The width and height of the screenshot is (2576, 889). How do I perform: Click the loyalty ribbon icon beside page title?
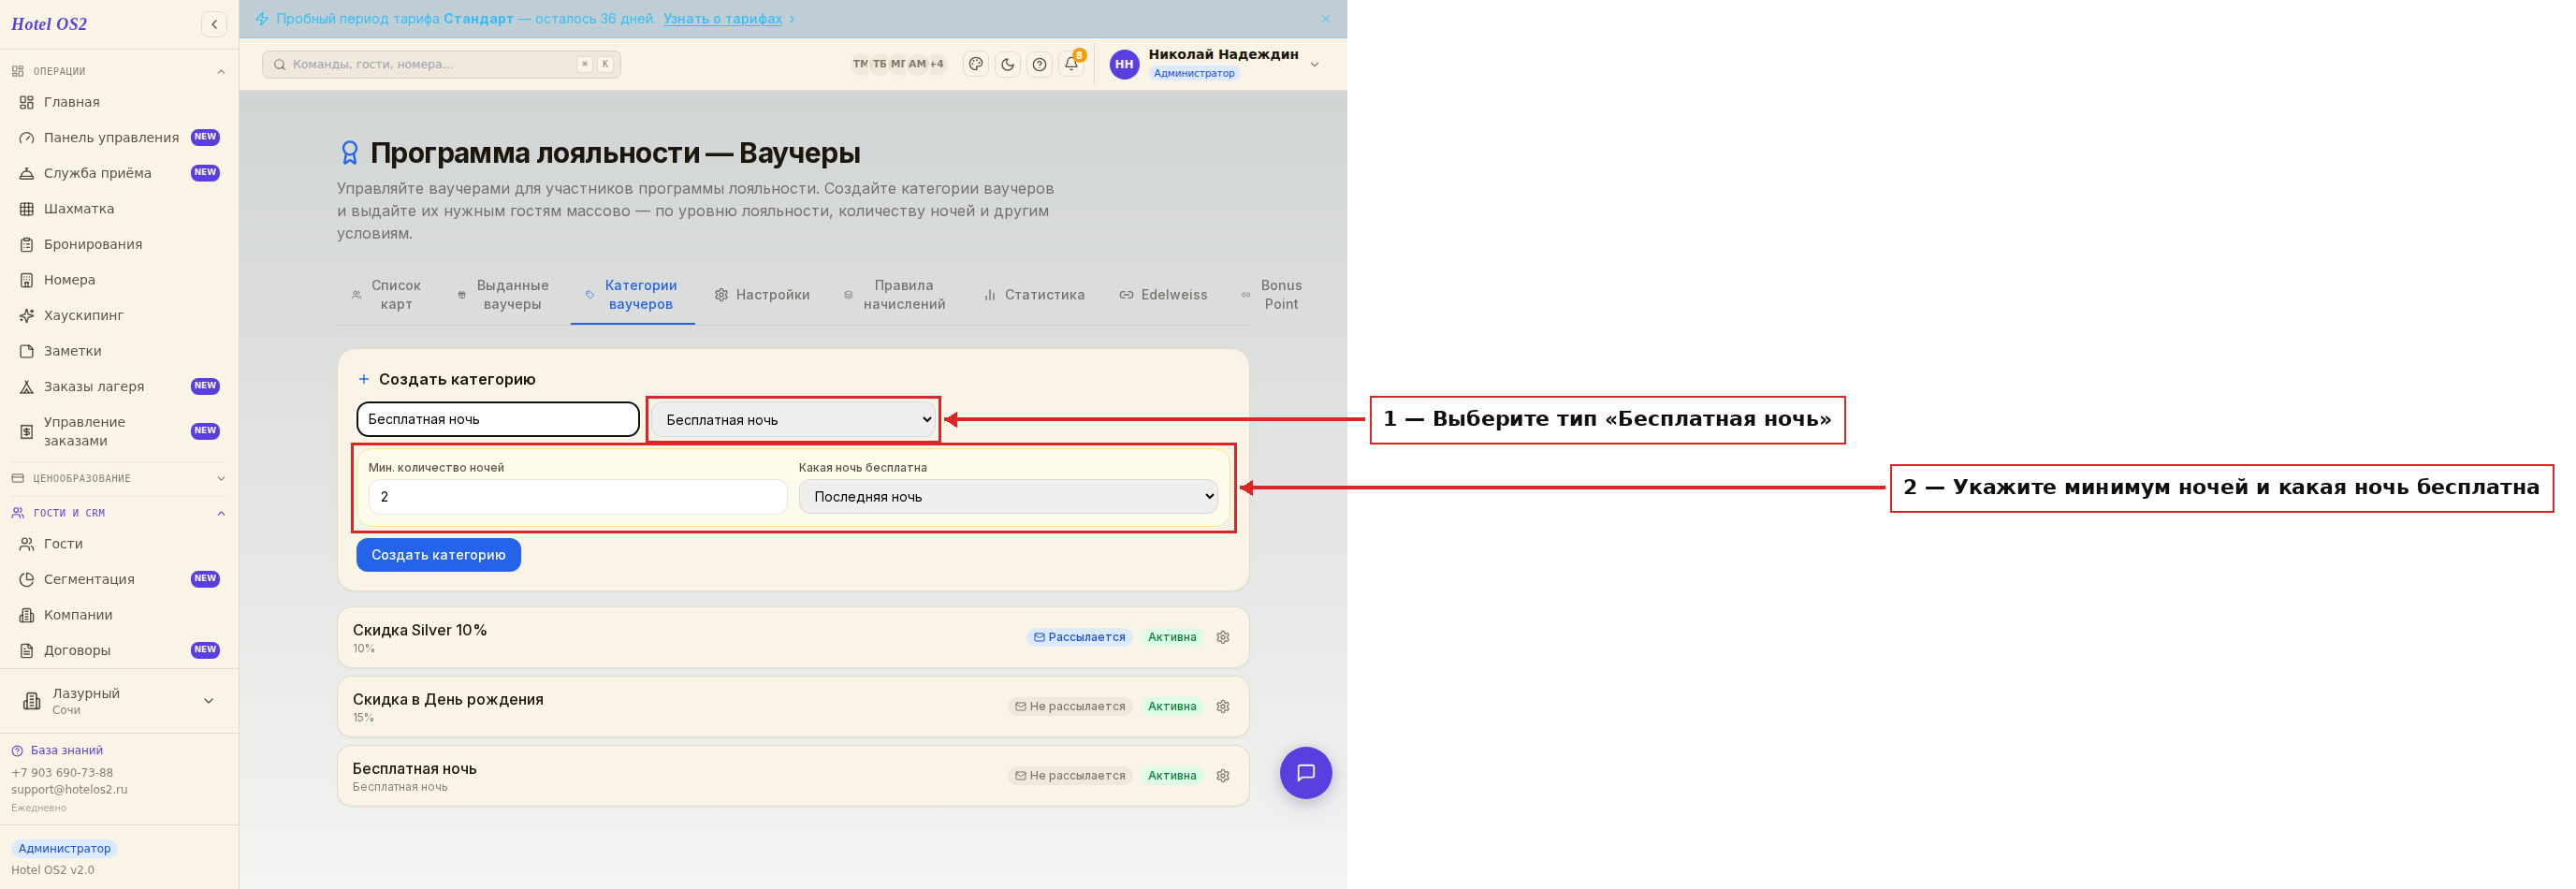[x=349, y=153]
